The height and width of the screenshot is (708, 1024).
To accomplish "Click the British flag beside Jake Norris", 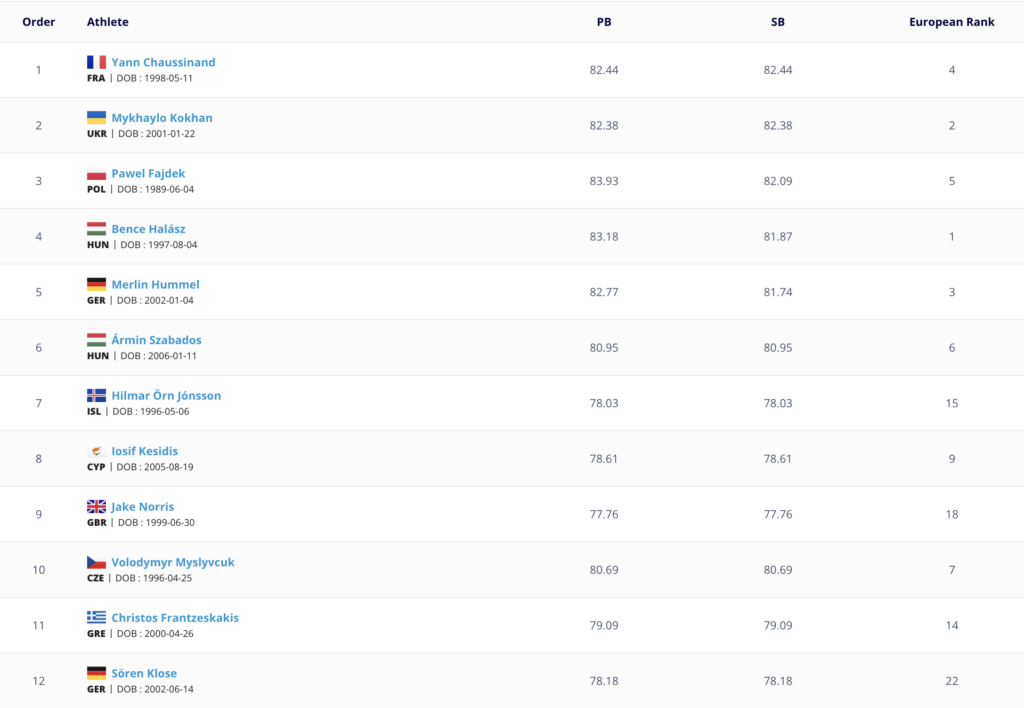I will (x=96, y=506).
